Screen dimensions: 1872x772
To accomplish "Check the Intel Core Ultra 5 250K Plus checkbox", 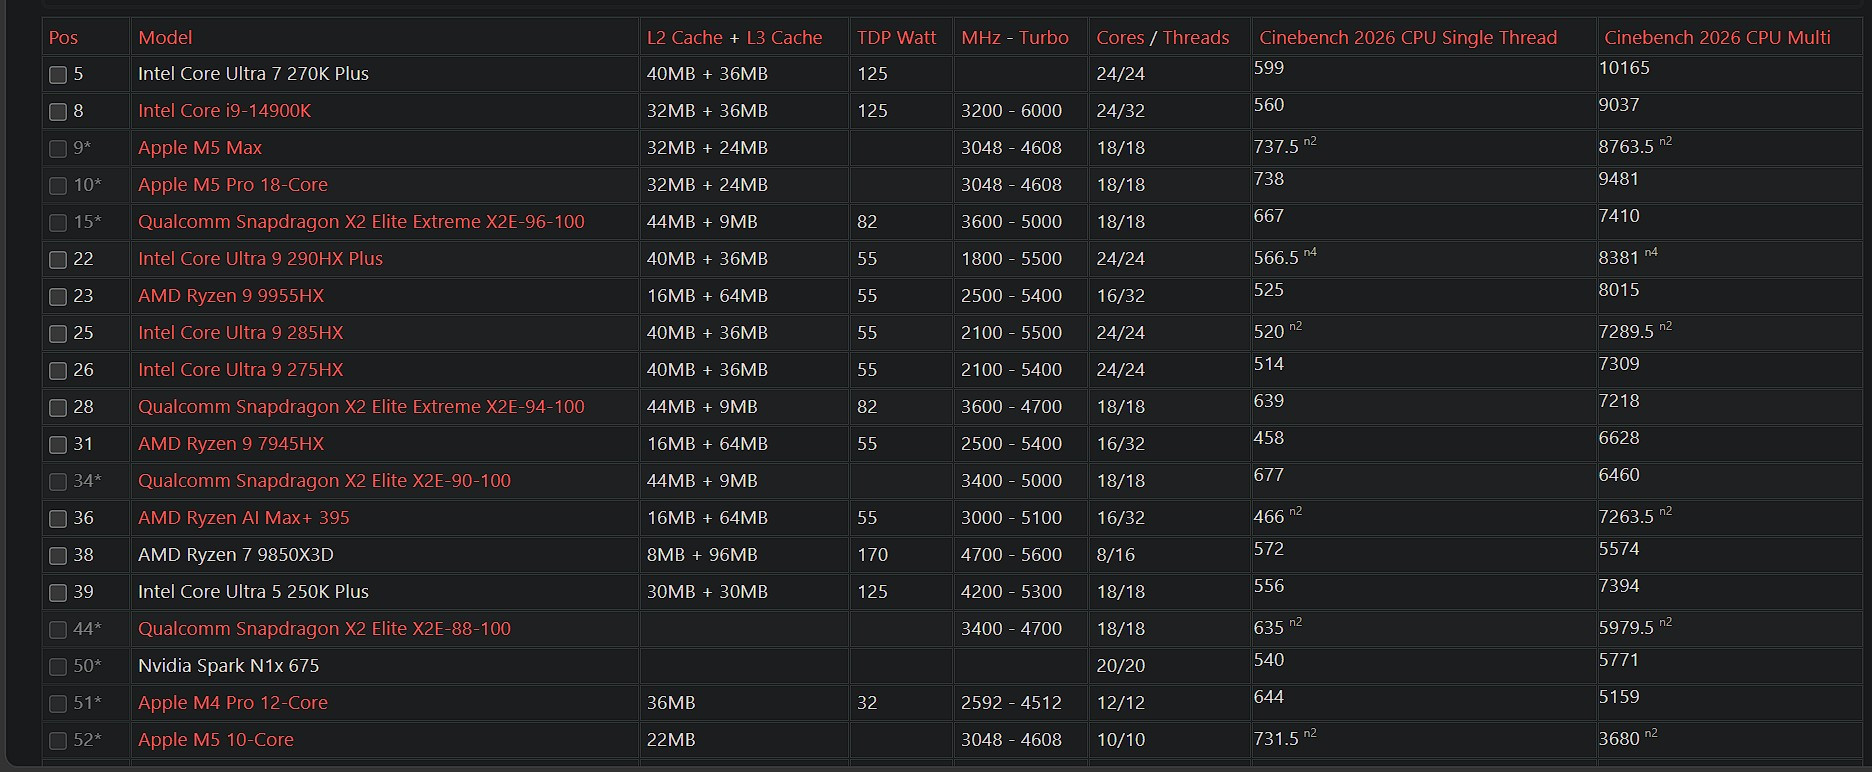I will (x=58, y=593).
